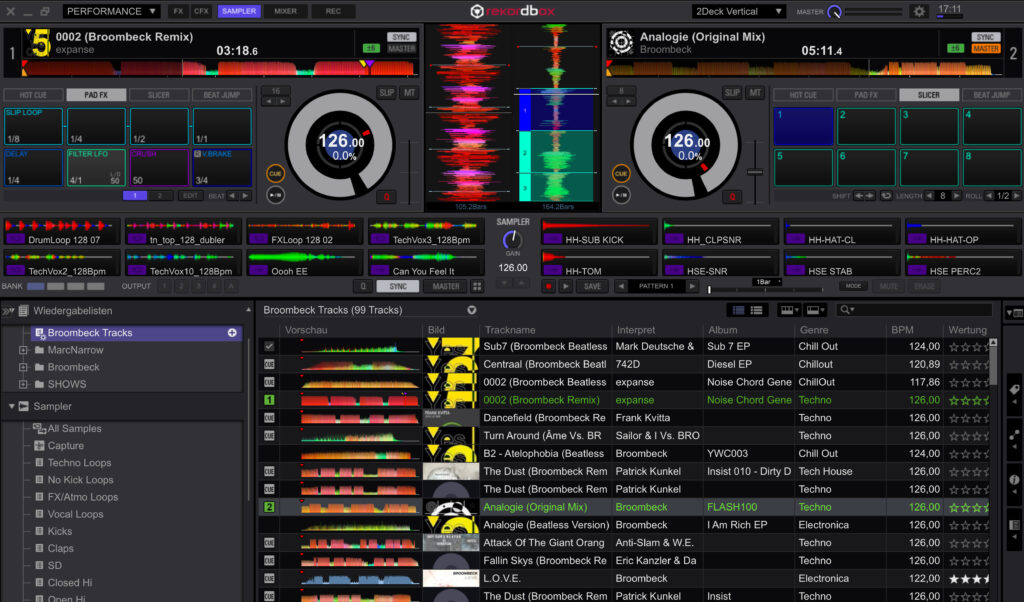1024x602 pixels.
Task: Click the REC button in top bar
Action: pos(333,11)
